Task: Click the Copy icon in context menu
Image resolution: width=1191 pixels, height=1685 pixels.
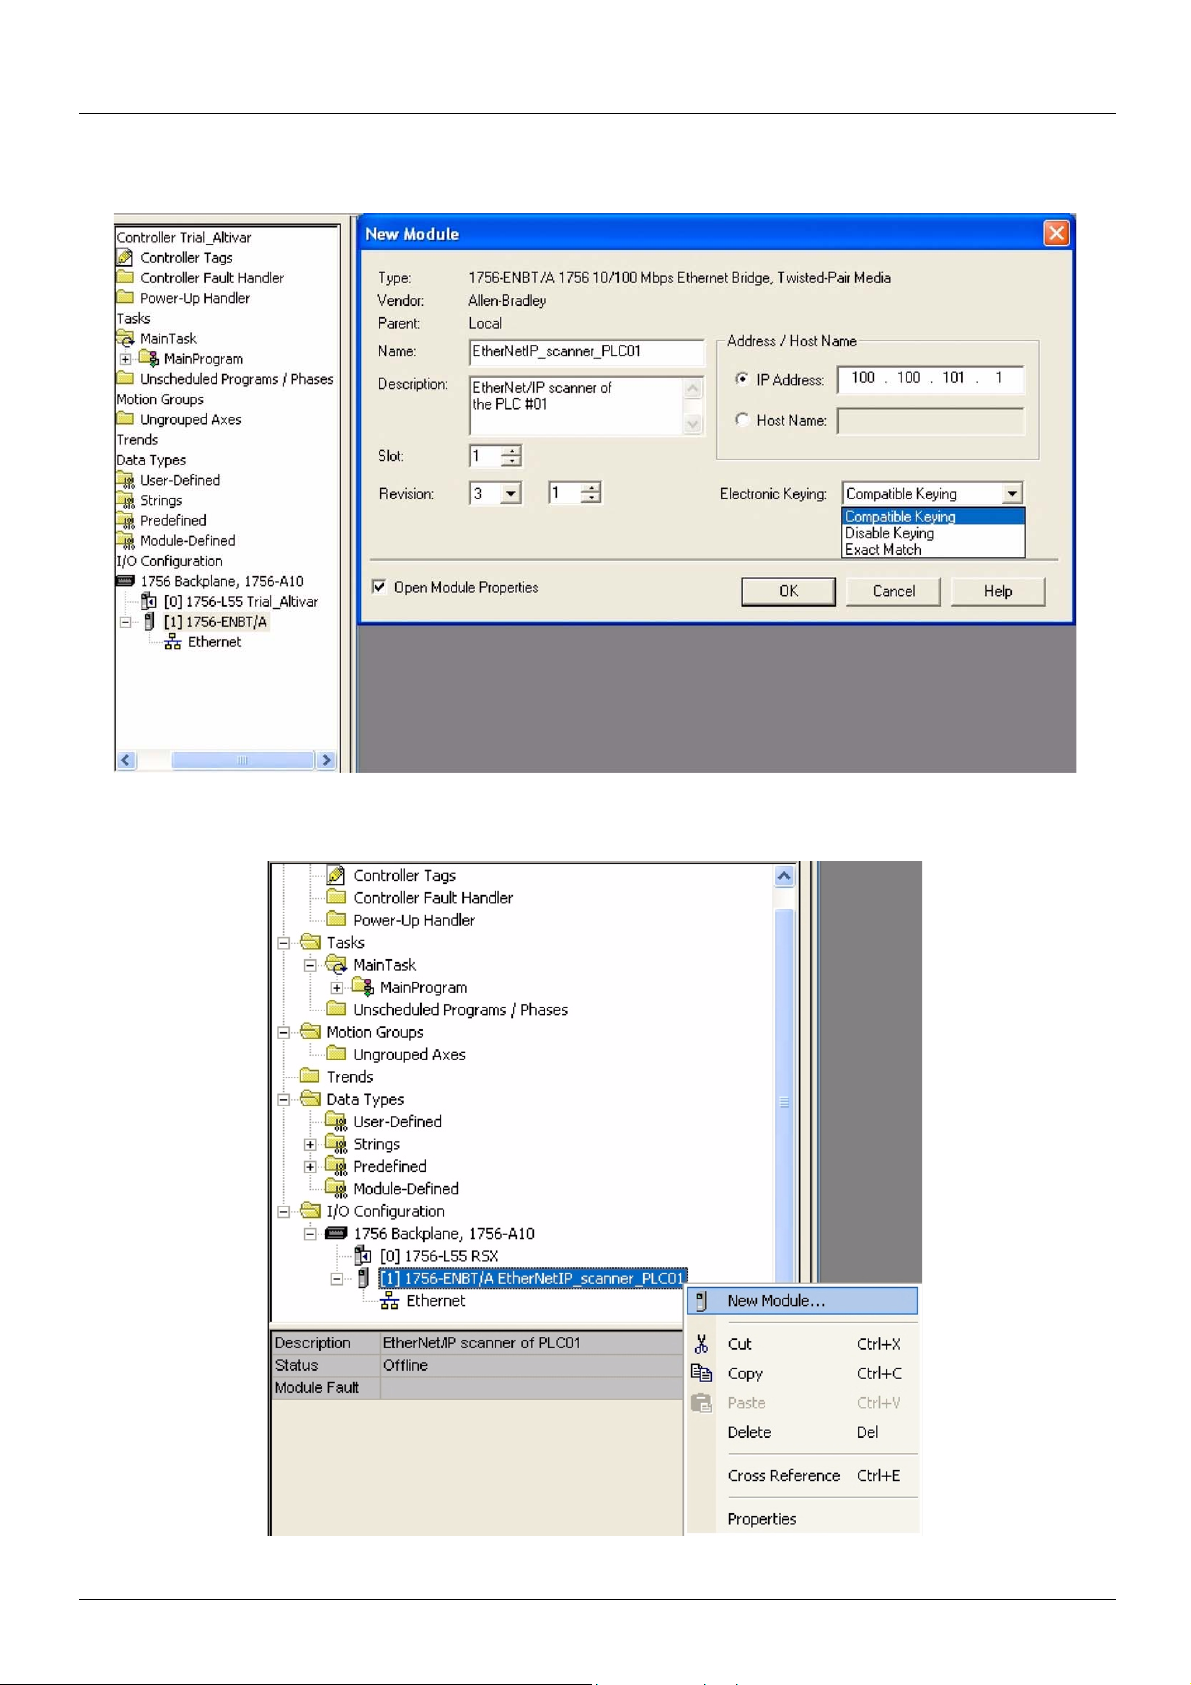Action: click(x=701, y=1373)
